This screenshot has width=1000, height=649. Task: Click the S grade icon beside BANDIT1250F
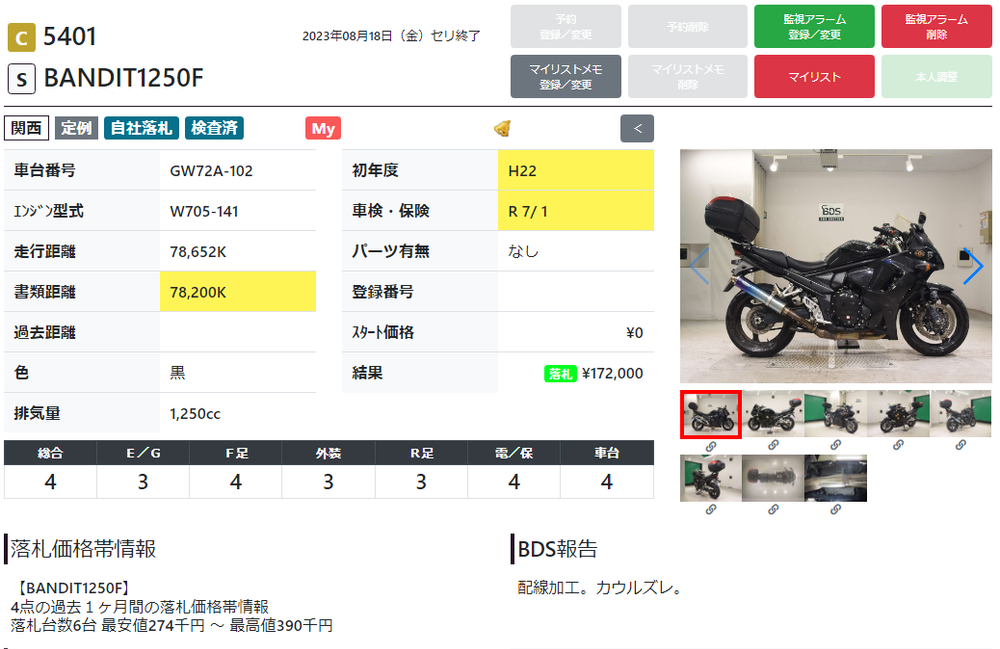click(x=22, y=78)
